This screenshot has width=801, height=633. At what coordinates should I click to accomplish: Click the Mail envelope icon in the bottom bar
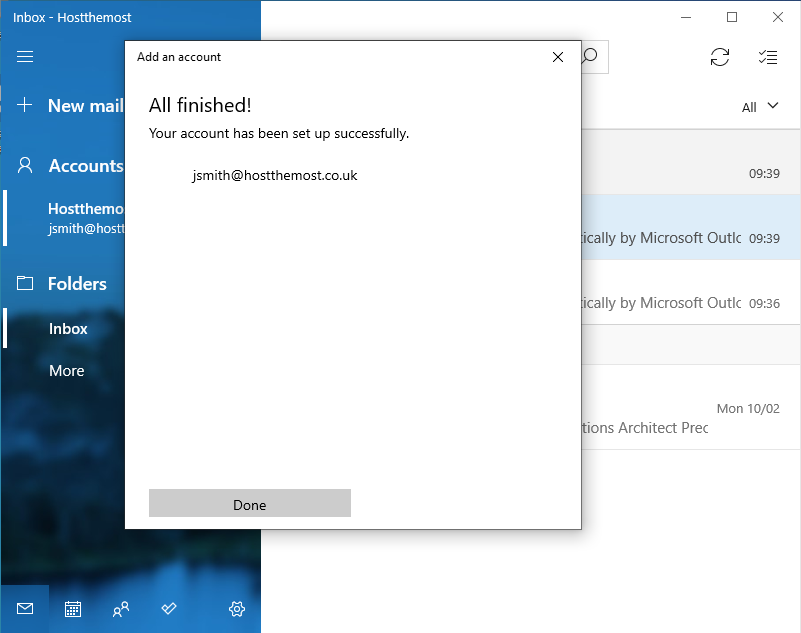[25, 608]
